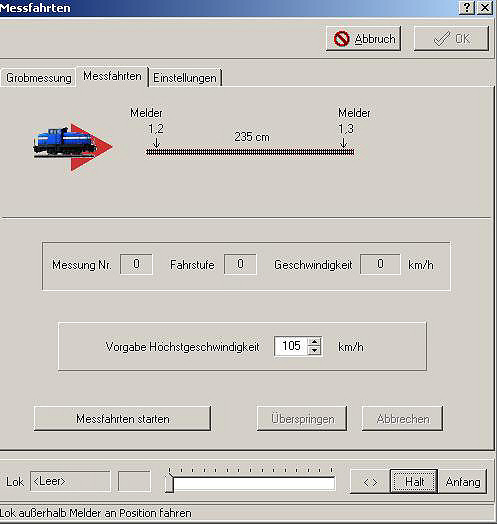Click the Abbruch cancel button
The height and width of the screenshot is (524, 497).
(x=363, y=39)
